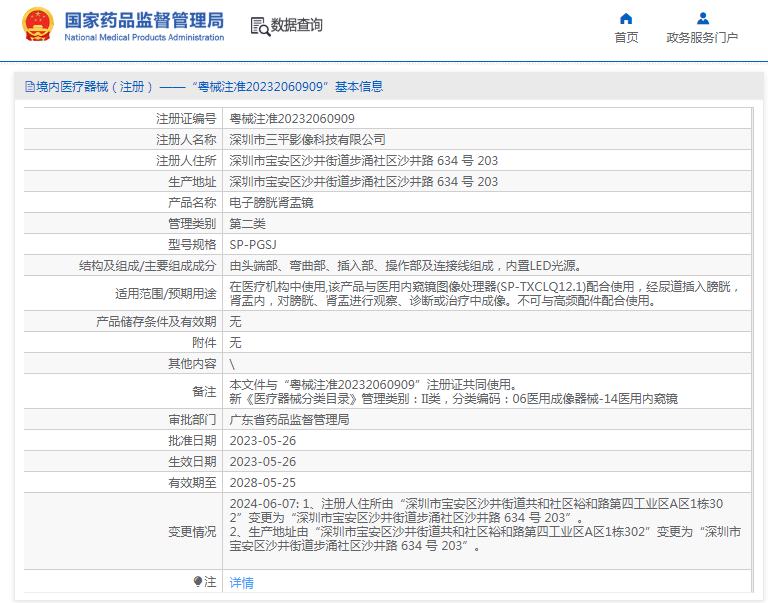Click the 产品名称 row label
This screenshot has height=603, width=768.
[192, 203]
